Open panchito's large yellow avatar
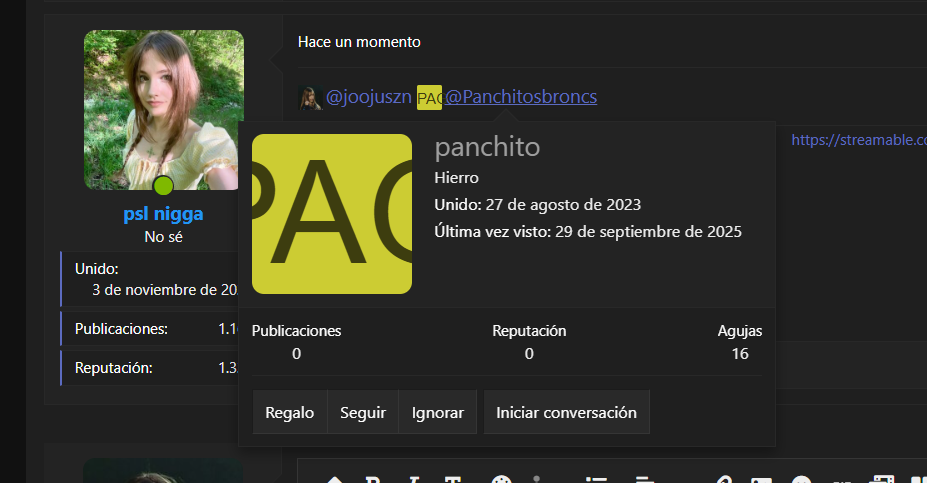Image resolution: width=927 pixels, height=483 pixels. click(x=332, y=214)
